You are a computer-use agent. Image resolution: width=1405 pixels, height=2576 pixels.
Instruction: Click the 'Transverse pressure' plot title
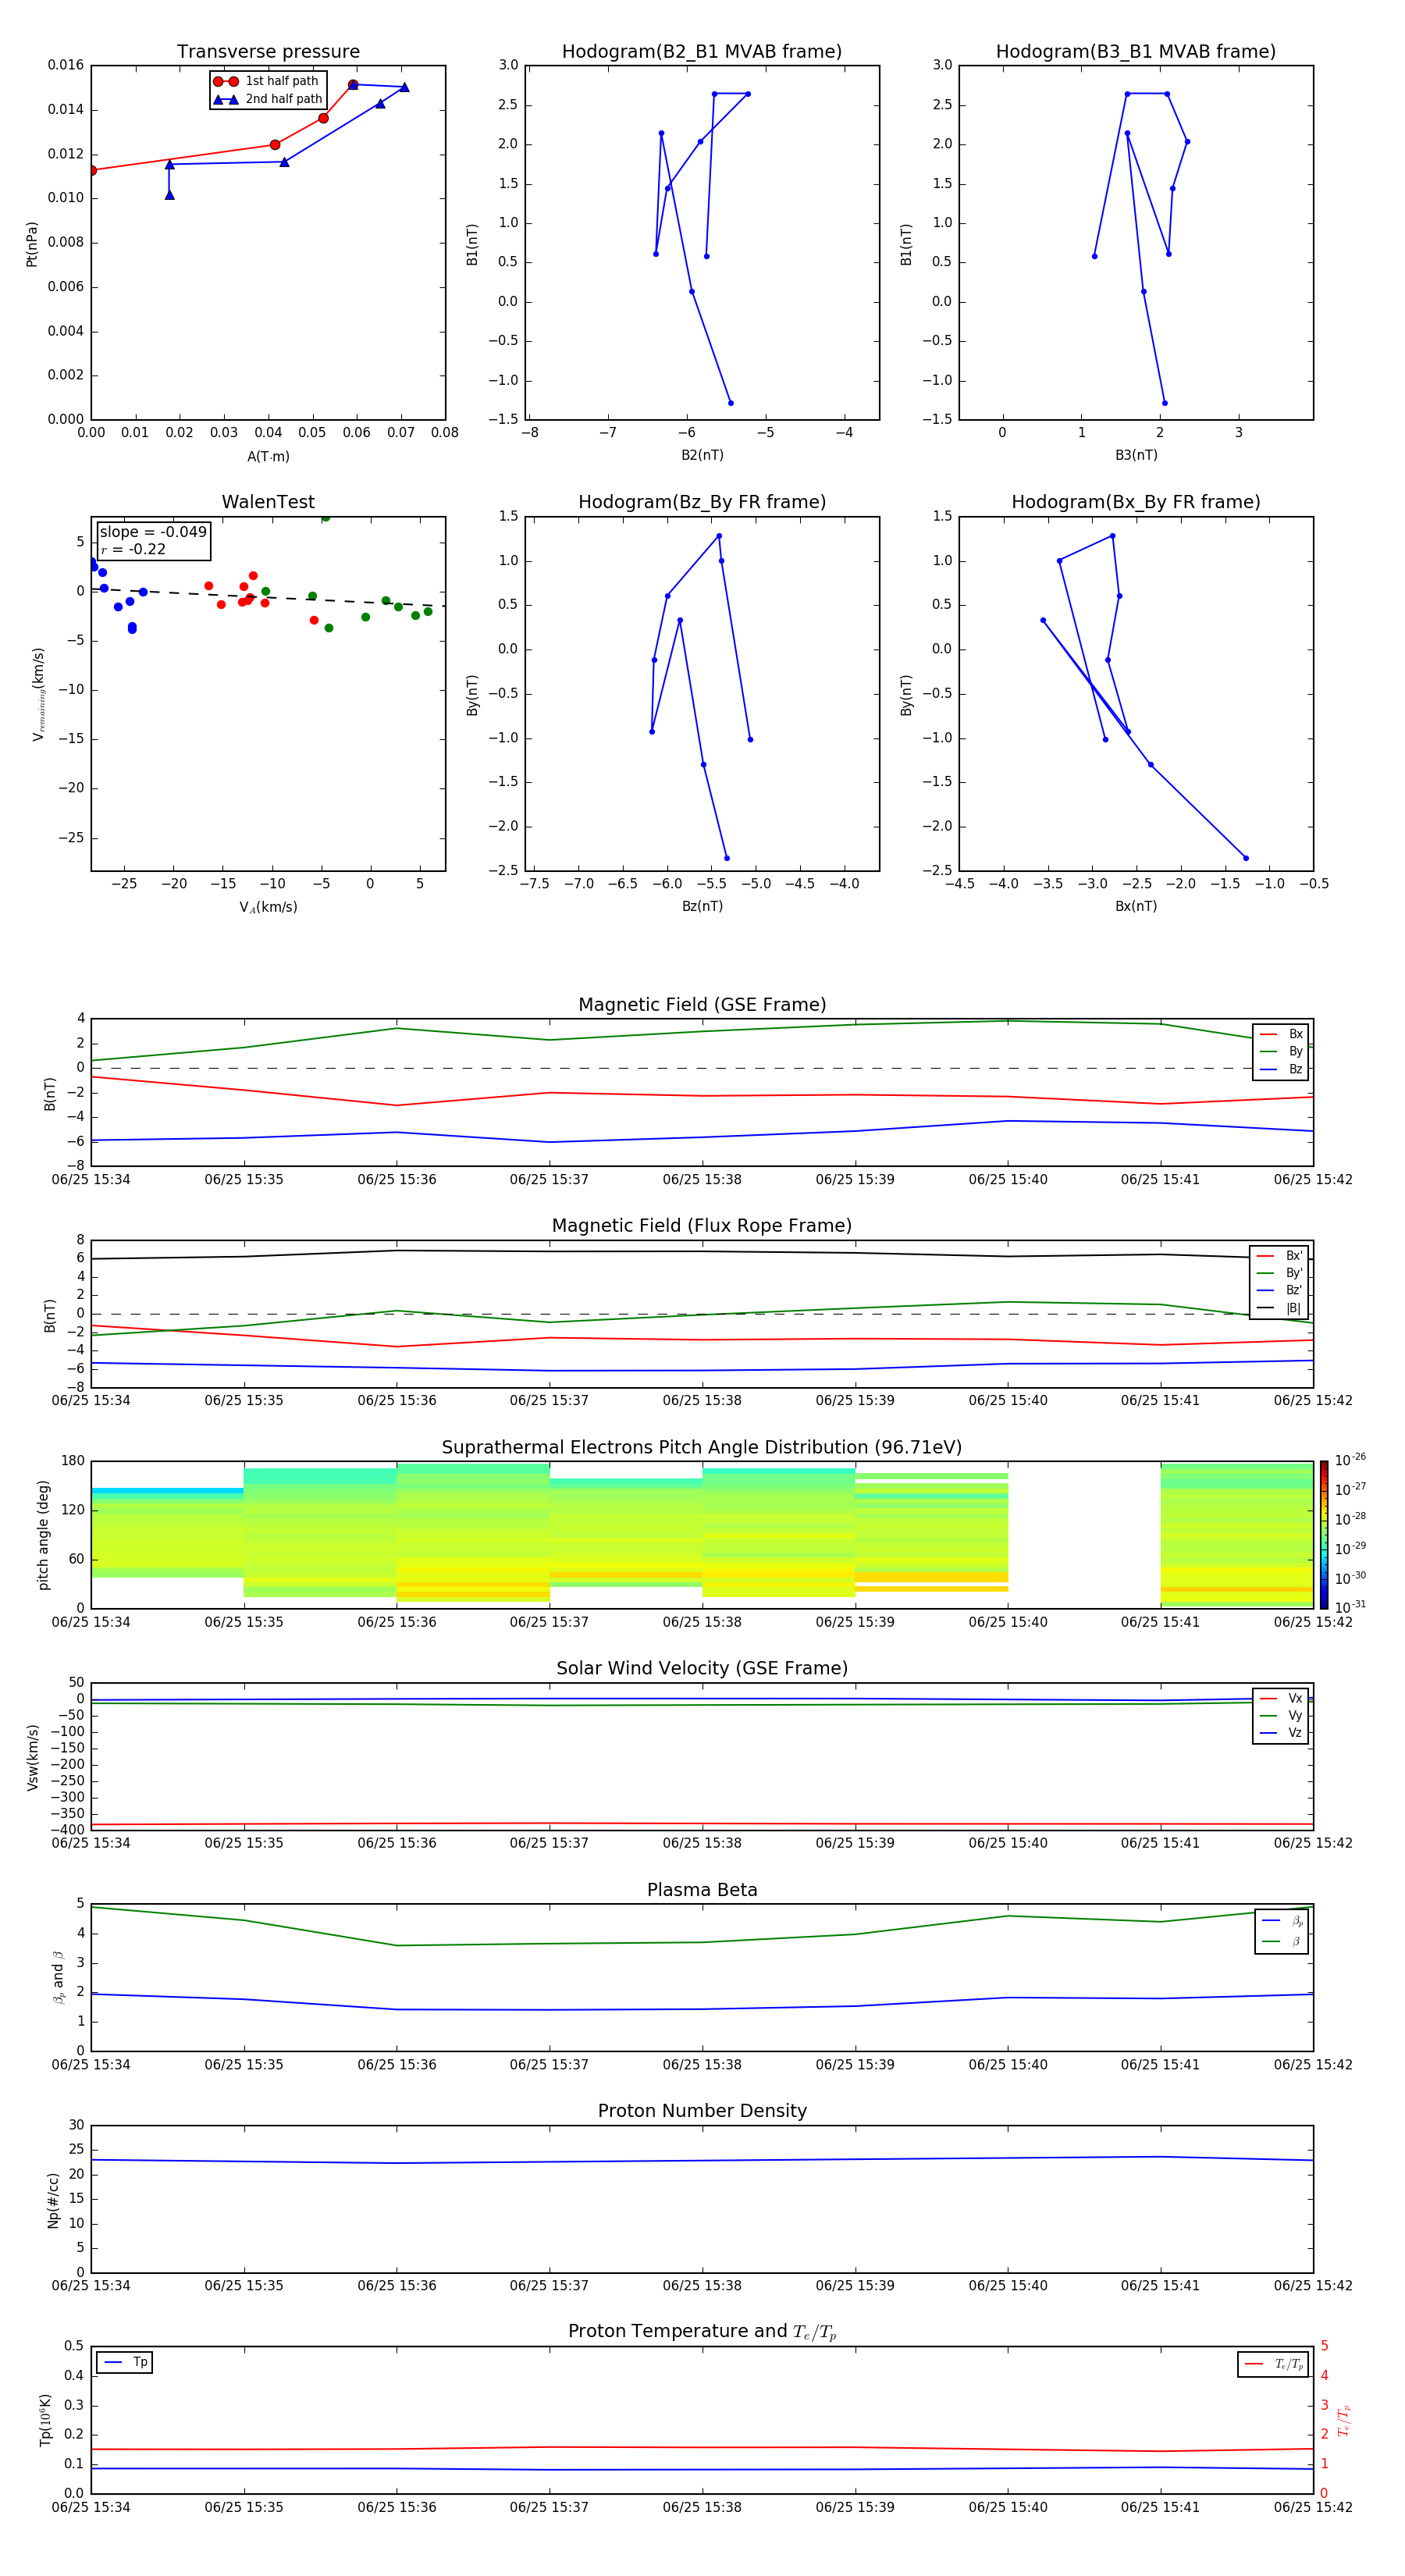[x=268, y=52]
